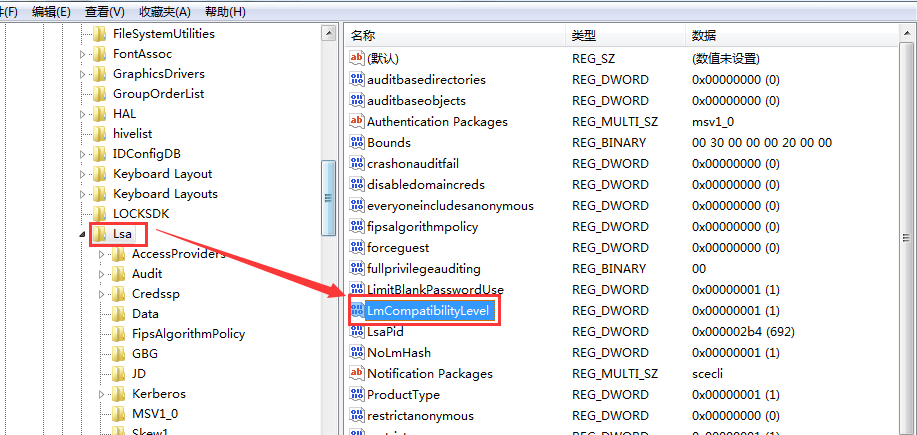Screen dimensions: 917x435
Task: Click the GraphicsDrivers folder icon
Action: pos(99,74)
